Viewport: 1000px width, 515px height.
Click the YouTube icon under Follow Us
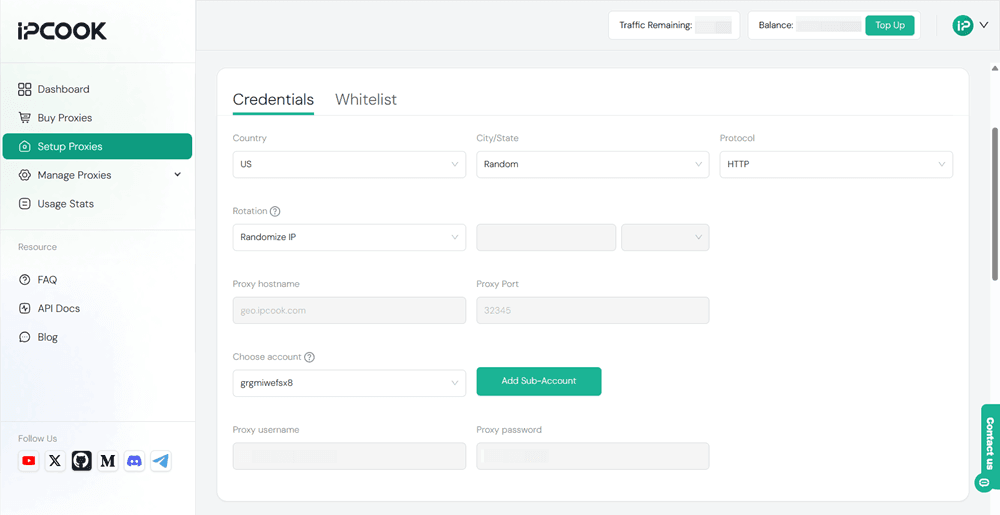tap(29, 461)
